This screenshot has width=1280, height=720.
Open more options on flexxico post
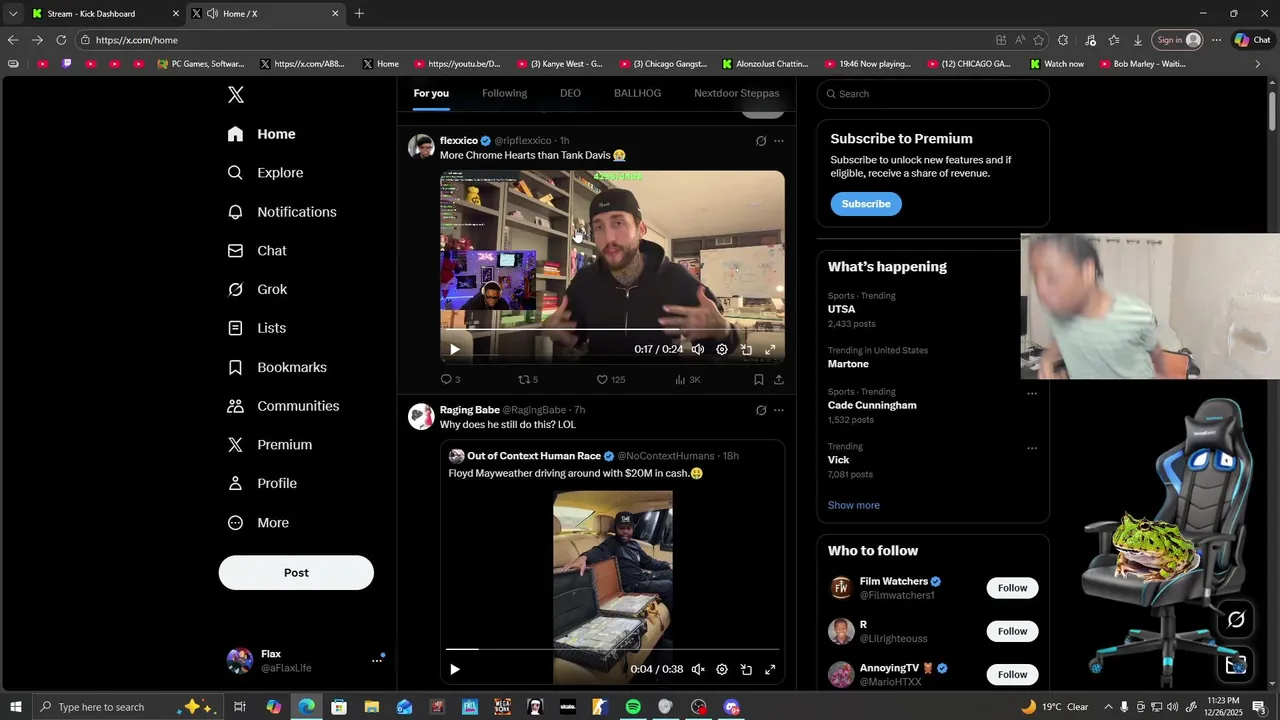click(x=779, y=141)
